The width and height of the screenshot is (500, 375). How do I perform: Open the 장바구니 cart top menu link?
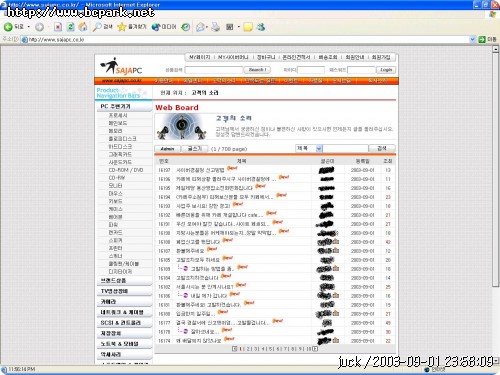[266, 57]
